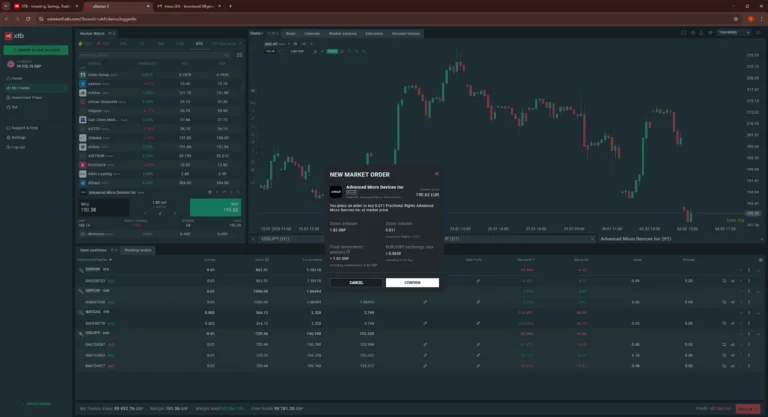
Task: Edit stop loss on the GBPCHF sub-position
Action: (425, 302)
